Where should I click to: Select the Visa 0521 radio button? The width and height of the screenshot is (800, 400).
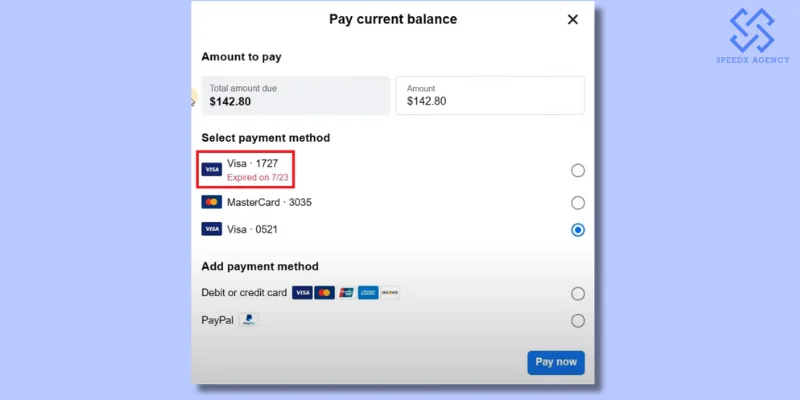[578, 230]
